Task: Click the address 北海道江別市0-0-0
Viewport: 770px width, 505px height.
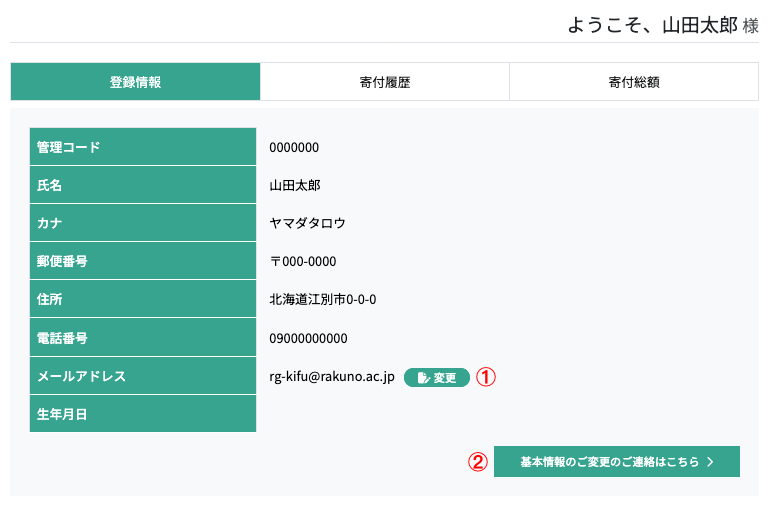Action: [x=323, y=299]
